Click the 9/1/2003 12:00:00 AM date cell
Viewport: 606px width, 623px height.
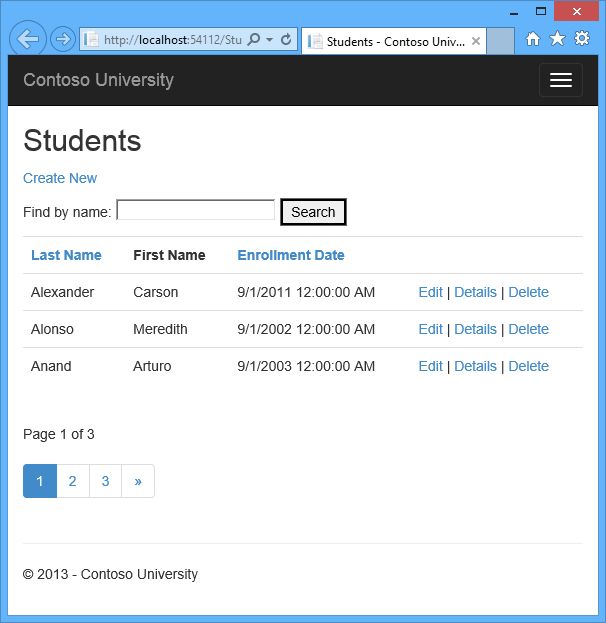[x=306, y=366]
